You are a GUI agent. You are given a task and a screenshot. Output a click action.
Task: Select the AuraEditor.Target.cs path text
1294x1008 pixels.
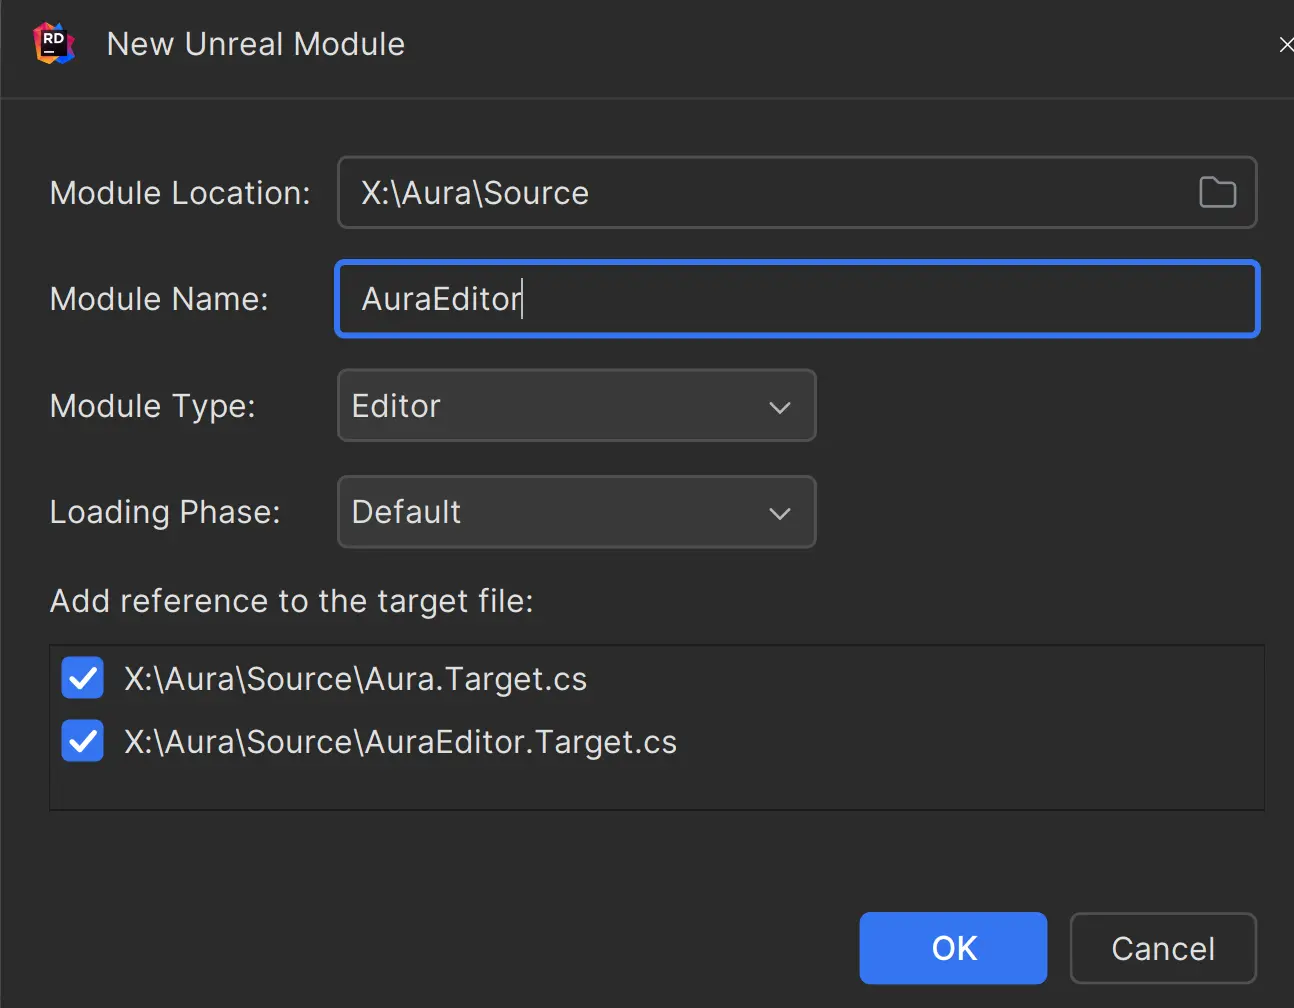click(x=400, y=742)
